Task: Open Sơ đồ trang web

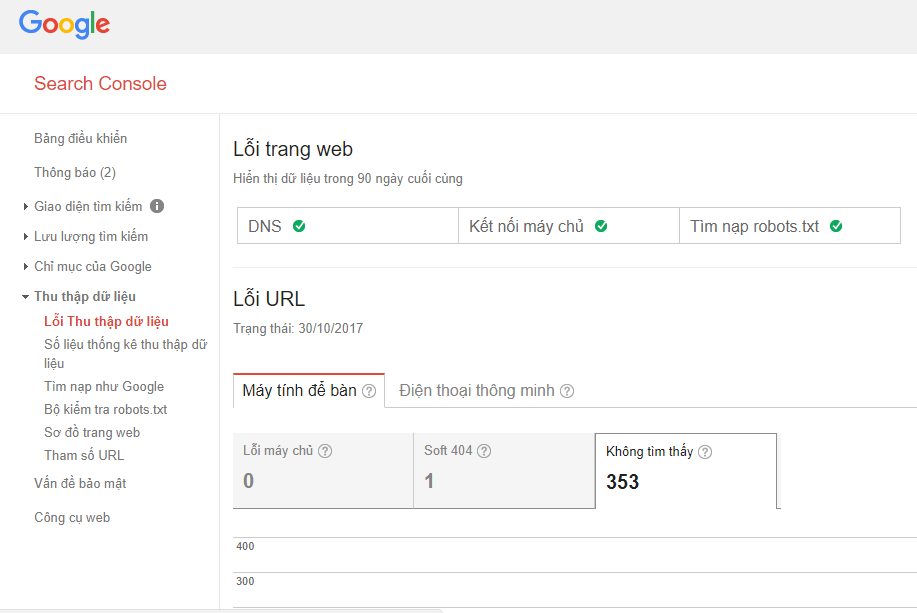Action: [x=92, y=432]
